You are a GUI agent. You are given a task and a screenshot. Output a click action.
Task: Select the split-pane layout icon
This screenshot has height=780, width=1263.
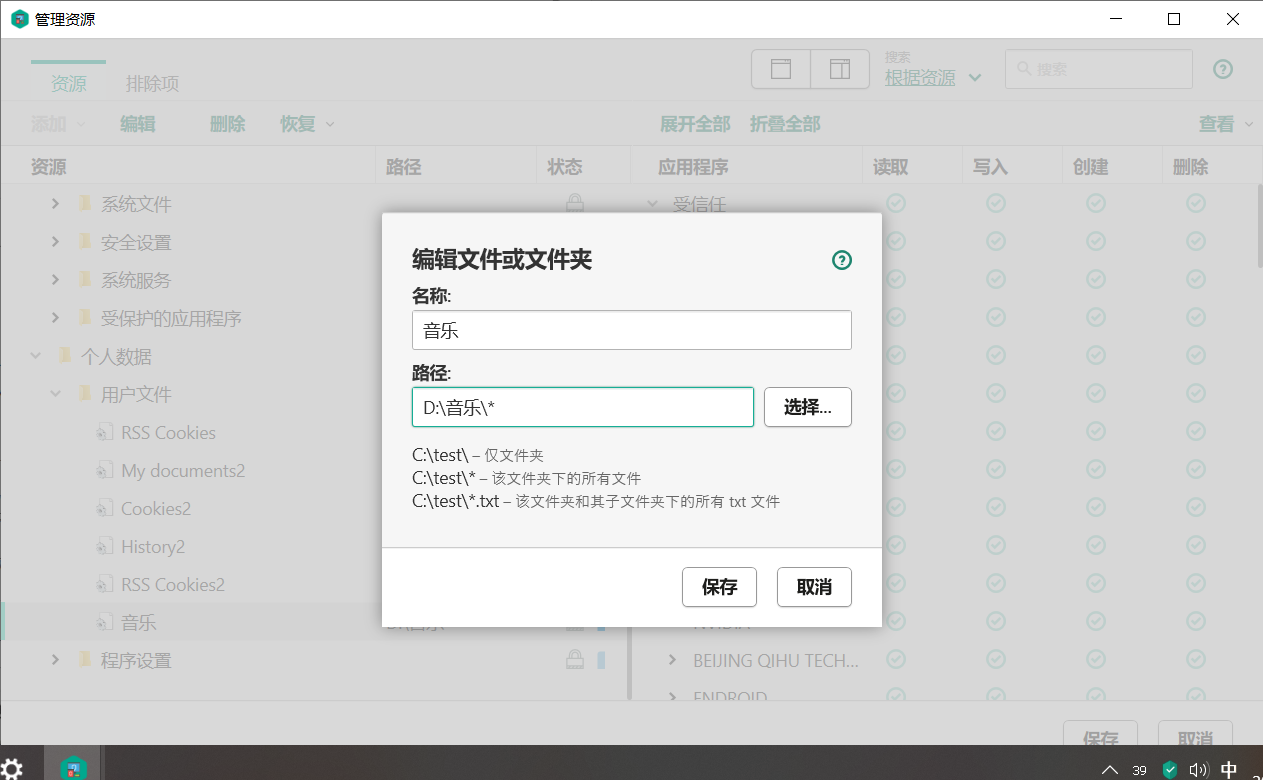point(839,69)
